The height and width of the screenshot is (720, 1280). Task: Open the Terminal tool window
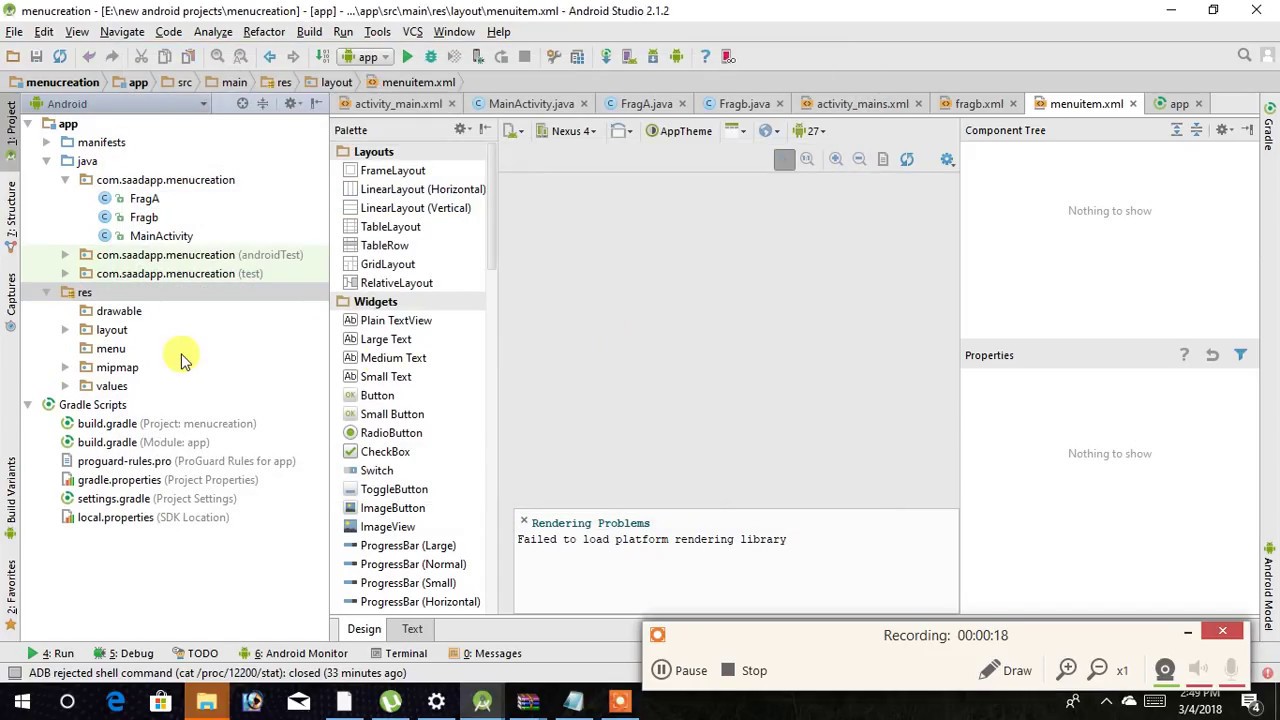tap(397, 654)
